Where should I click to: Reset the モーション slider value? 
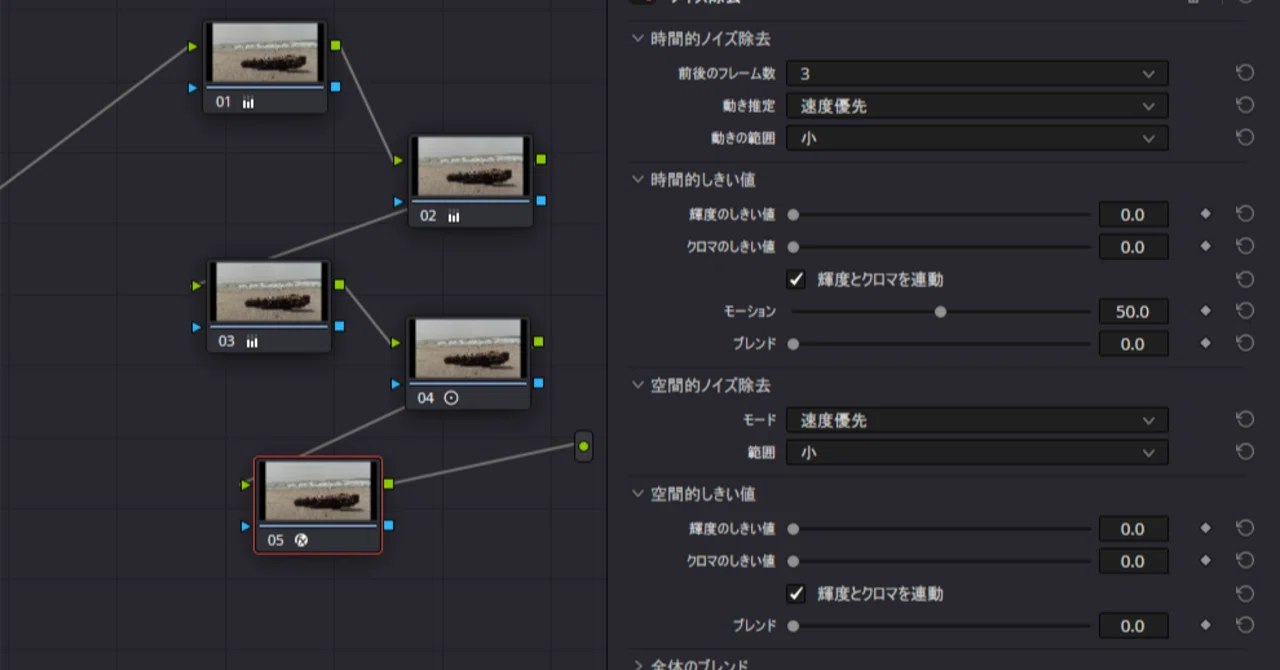coord(1245,311)
